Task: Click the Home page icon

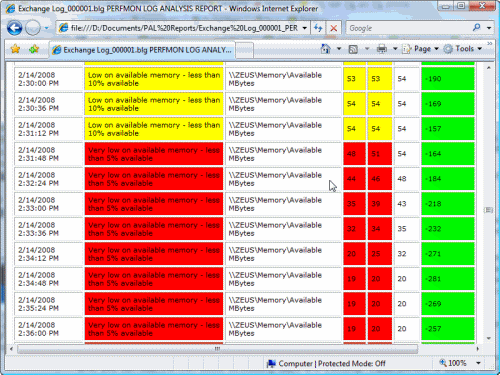Action: click(x=325, y=49)
